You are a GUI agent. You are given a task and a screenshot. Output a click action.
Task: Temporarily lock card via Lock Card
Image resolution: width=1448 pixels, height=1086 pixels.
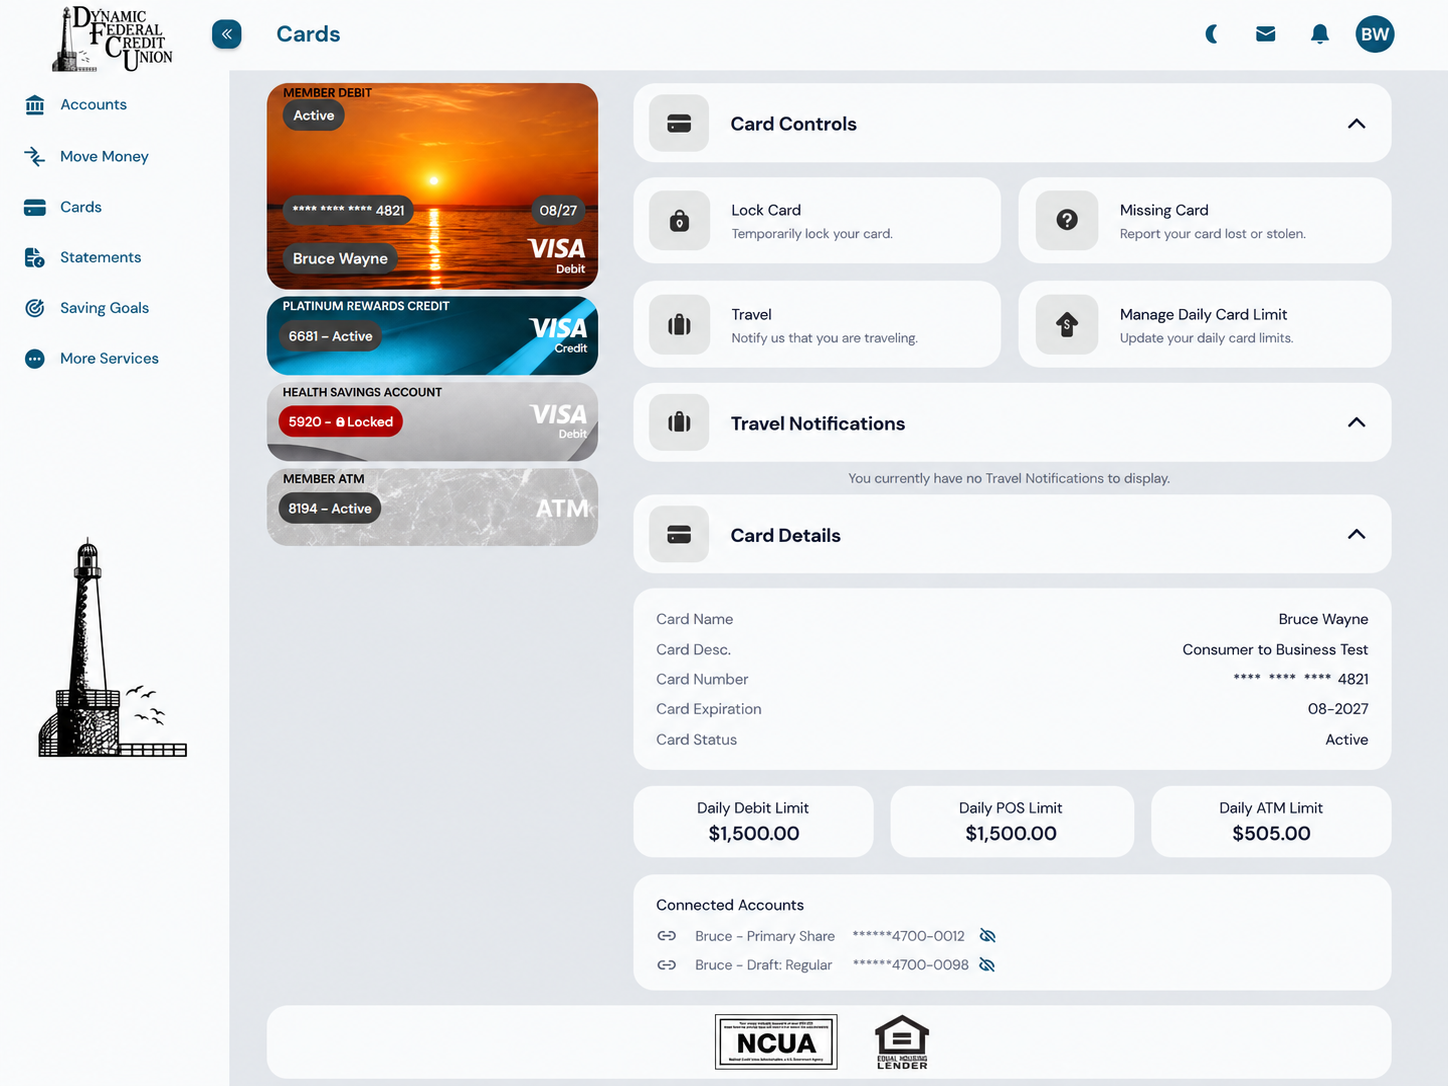[x=817, y=221]
